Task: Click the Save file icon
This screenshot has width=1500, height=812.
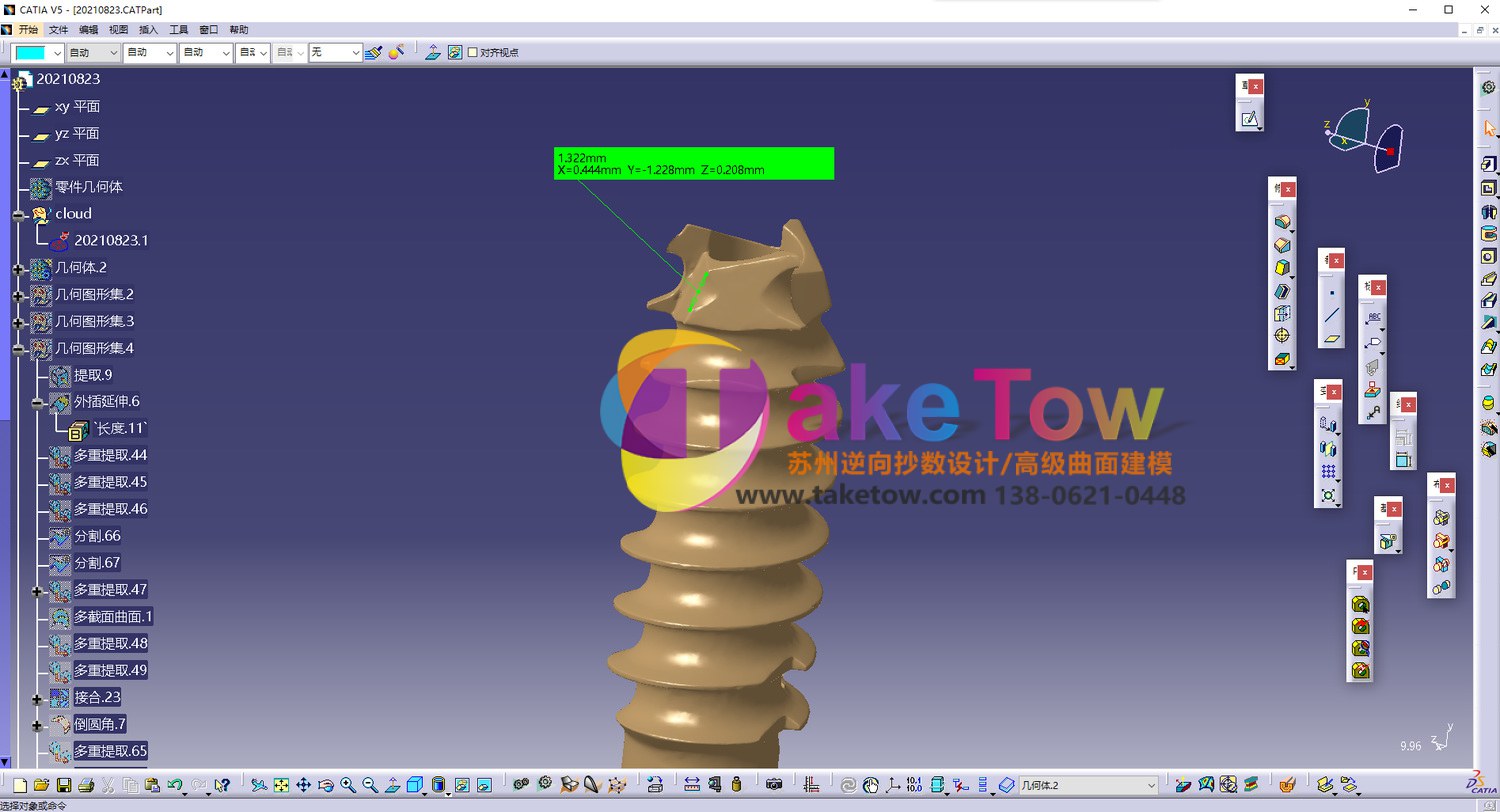Action: coord(63,785)
